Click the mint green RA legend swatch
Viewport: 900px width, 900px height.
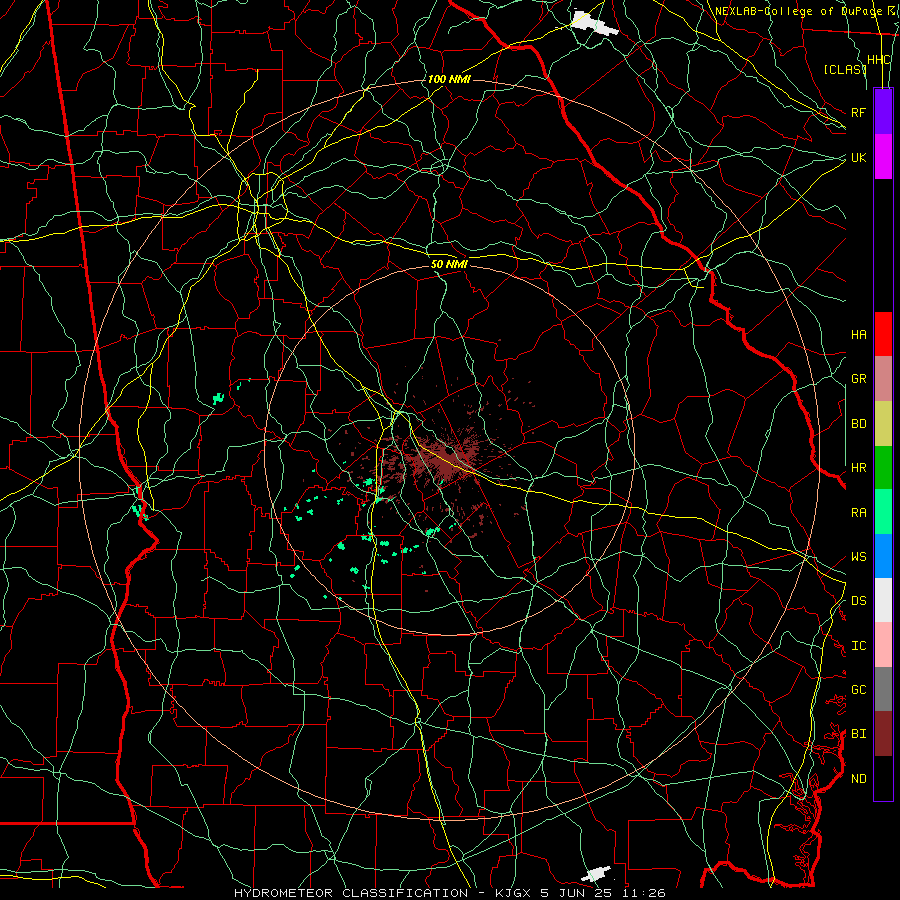point(883,512)
